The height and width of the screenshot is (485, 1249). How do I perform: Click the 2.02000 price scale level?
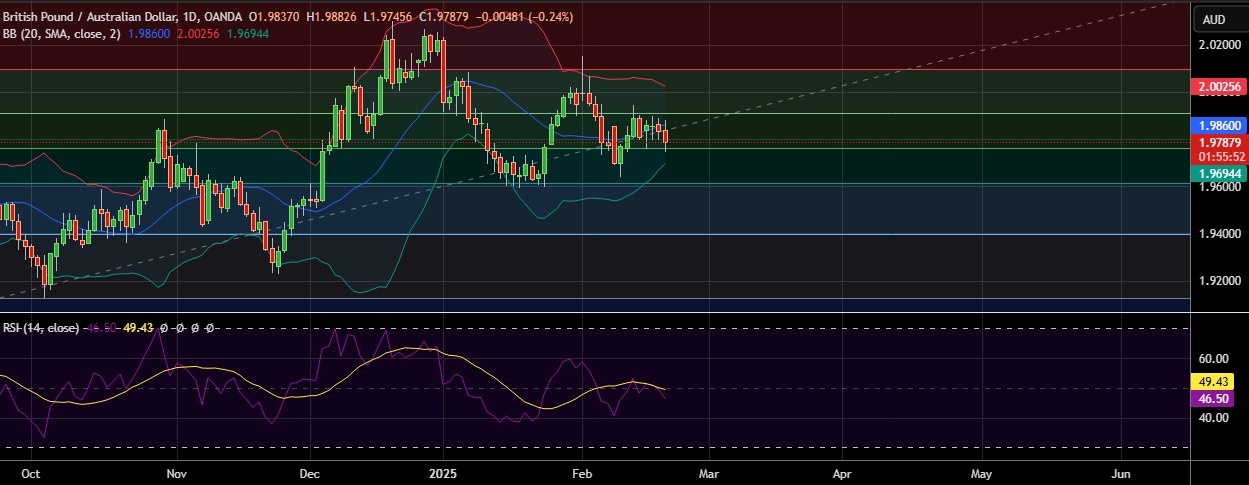tap(1220, 45)
